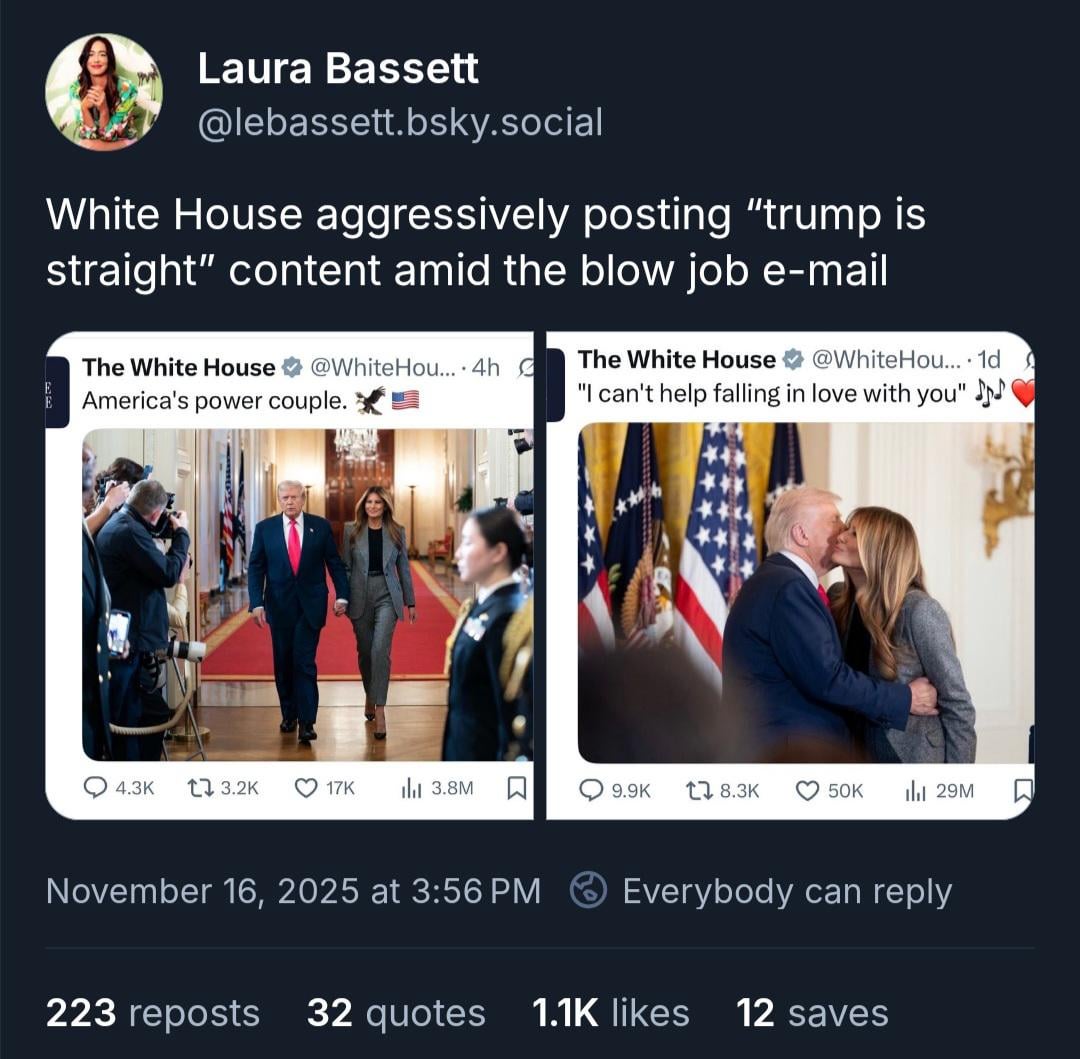
Task: Click the retweet icon showing 8.3K
Action: 698,790
